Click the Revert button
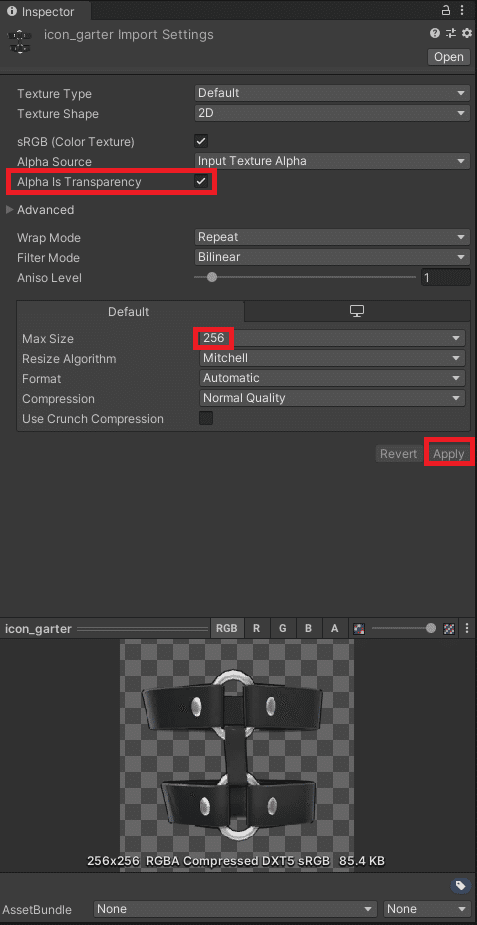Screen dimensions: 477x925 click(399, 454)
